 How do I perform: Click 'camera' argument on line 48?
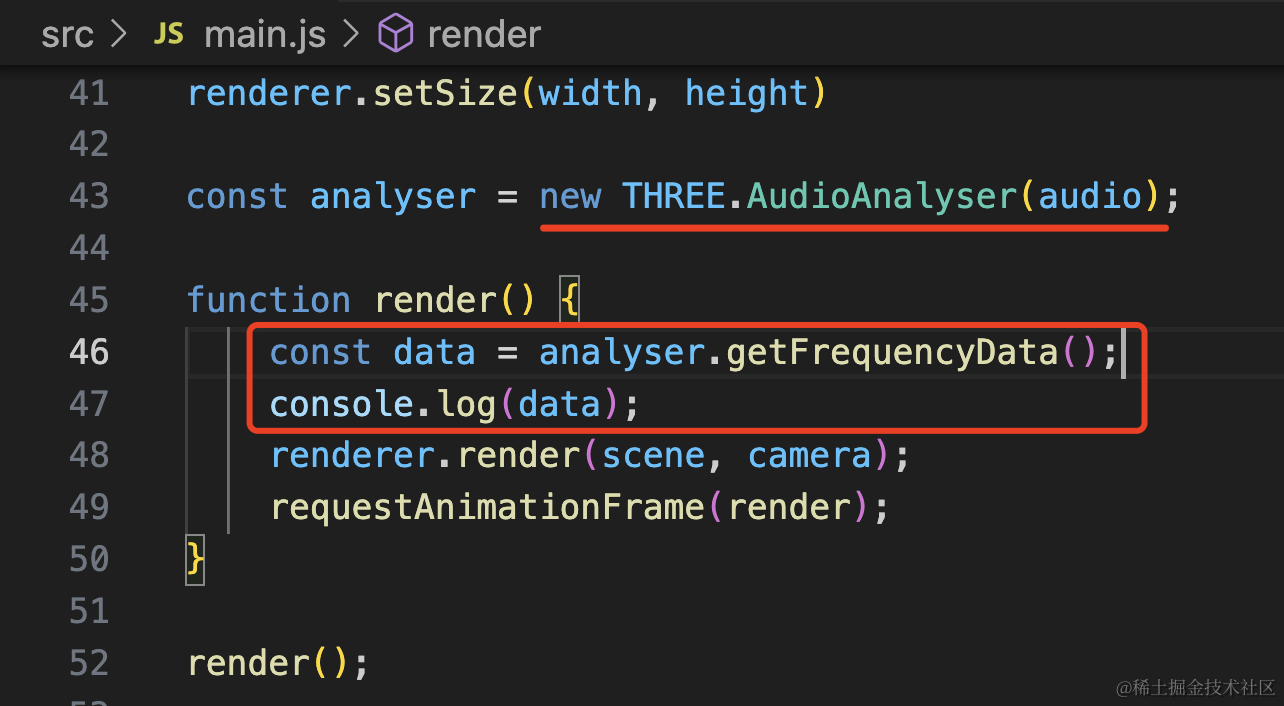pos(809,456)
